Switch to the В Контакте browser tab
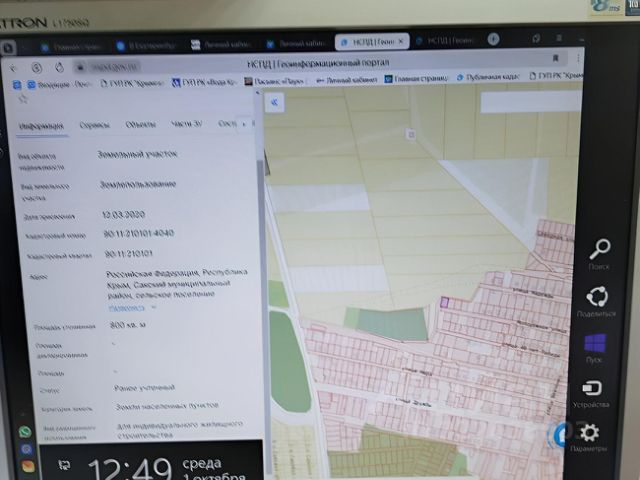 (x=147, y=46)
